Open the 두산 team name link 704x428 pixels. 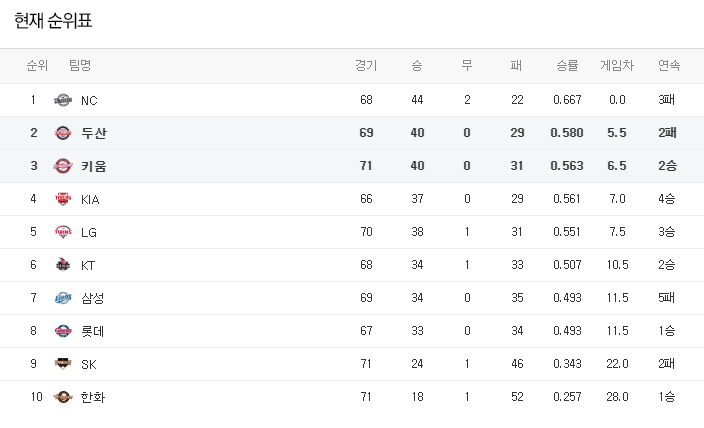(x=94, y=133)
